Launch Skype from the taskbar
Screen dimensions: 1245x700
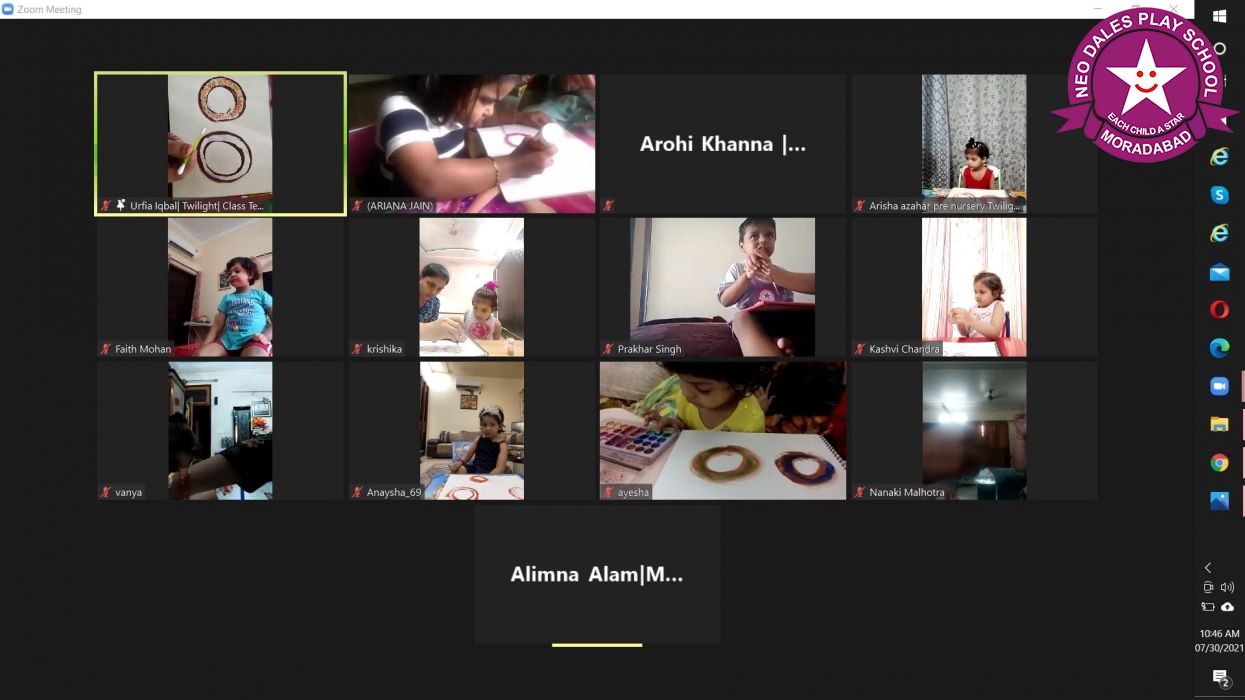(x=1219, y=195)
